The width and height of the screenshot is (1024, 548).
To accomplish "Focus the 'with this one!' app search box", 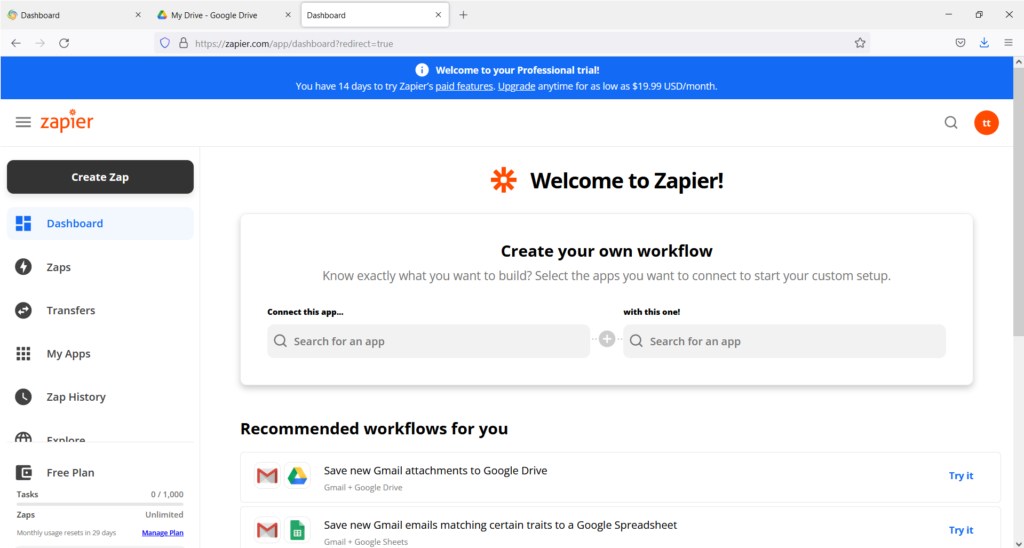I will point(784,341).
